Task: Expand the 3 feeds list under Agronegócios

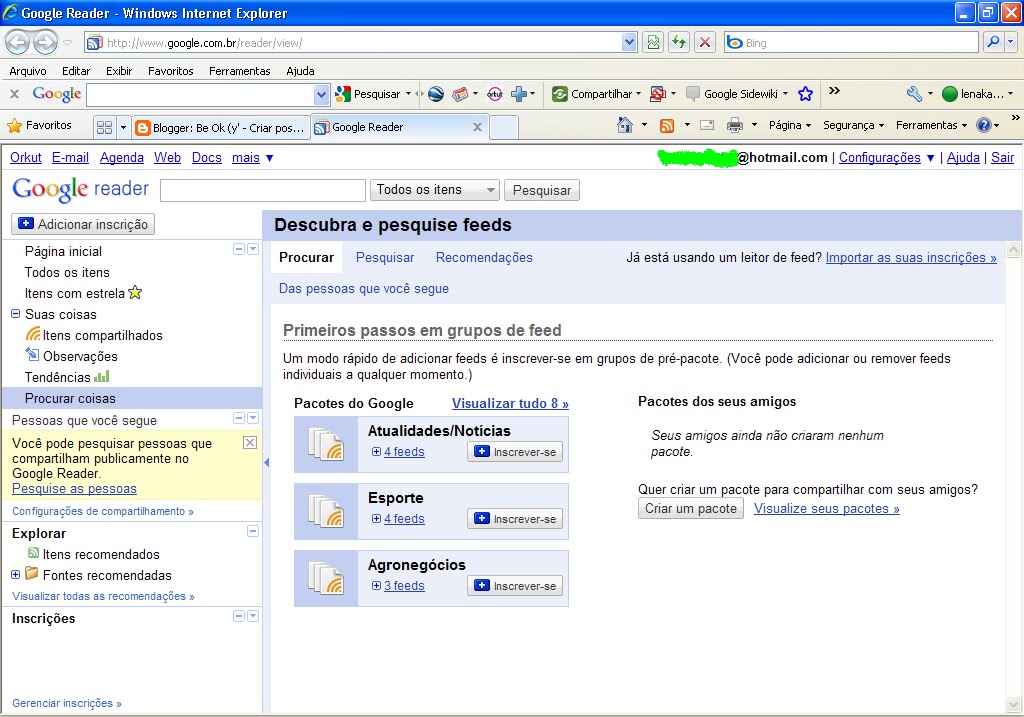Action: (376, 586)
